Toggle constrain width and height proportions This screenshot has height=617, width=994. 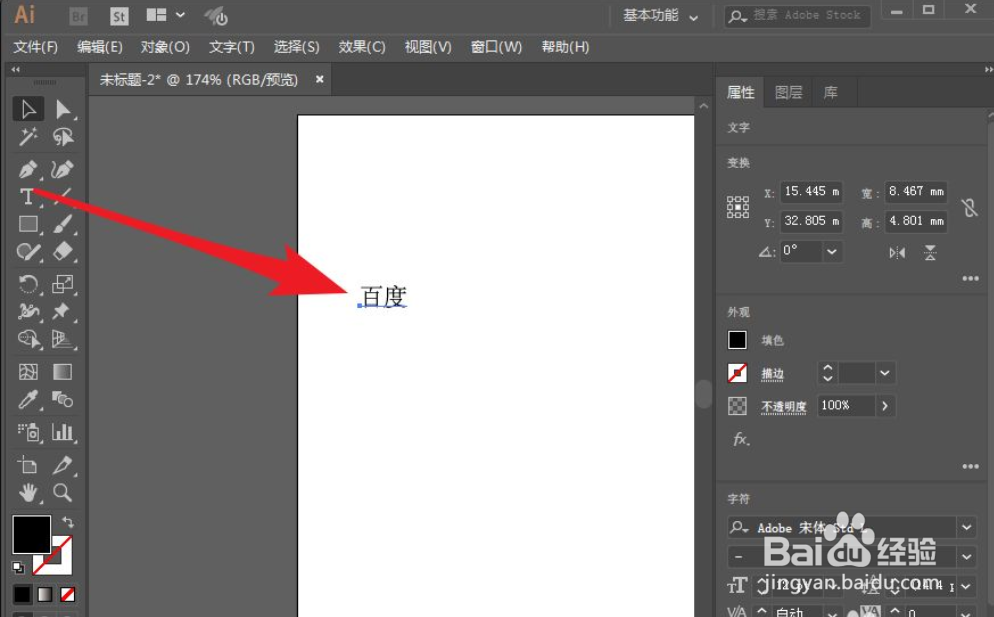pyautogui.click(x=969, y=208)
